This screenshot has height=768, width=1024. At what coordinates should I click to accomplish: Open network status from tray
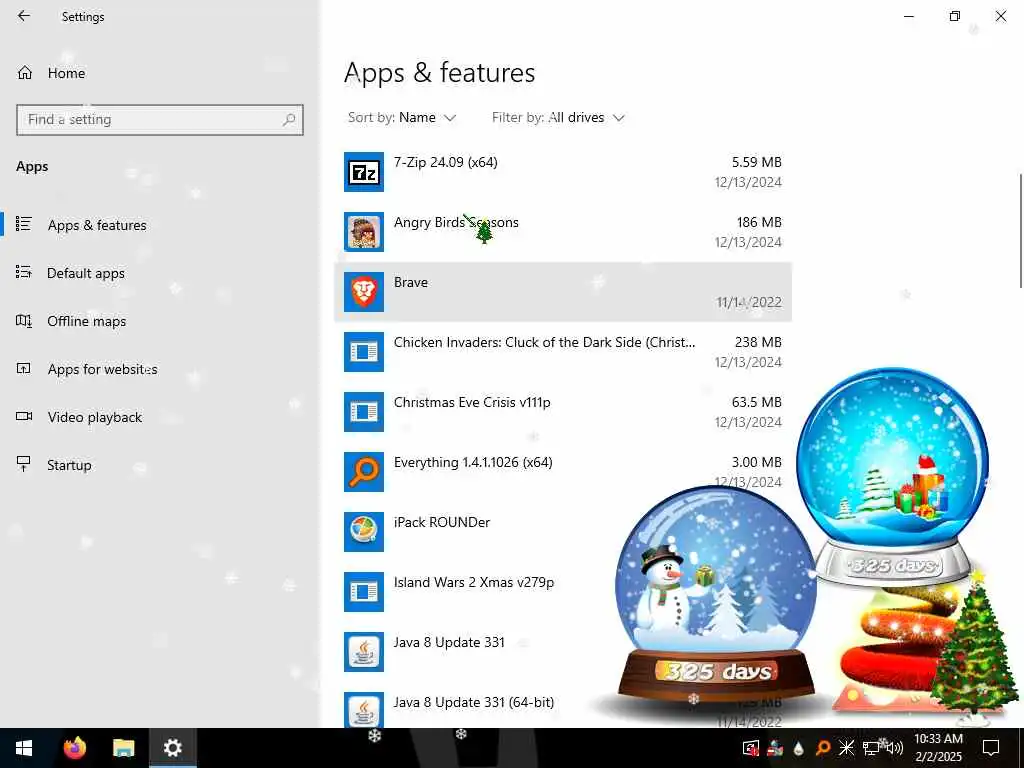[x=871, y=748]
